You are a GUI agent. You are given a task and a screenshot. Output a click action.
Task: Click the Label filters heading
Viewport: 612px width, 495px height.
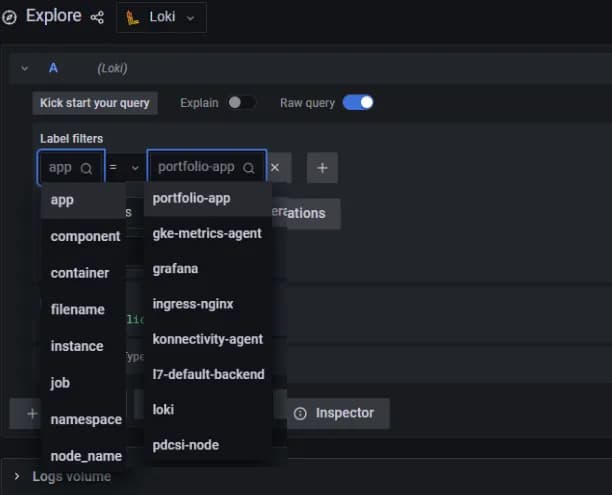coord(71,139)
